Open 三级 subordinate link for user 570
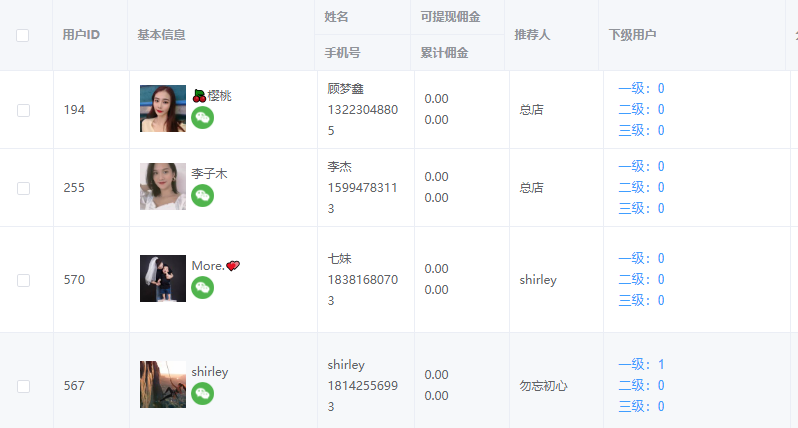Image resolution: width=798 pixels, height=428 pixels. coord(641,300)
